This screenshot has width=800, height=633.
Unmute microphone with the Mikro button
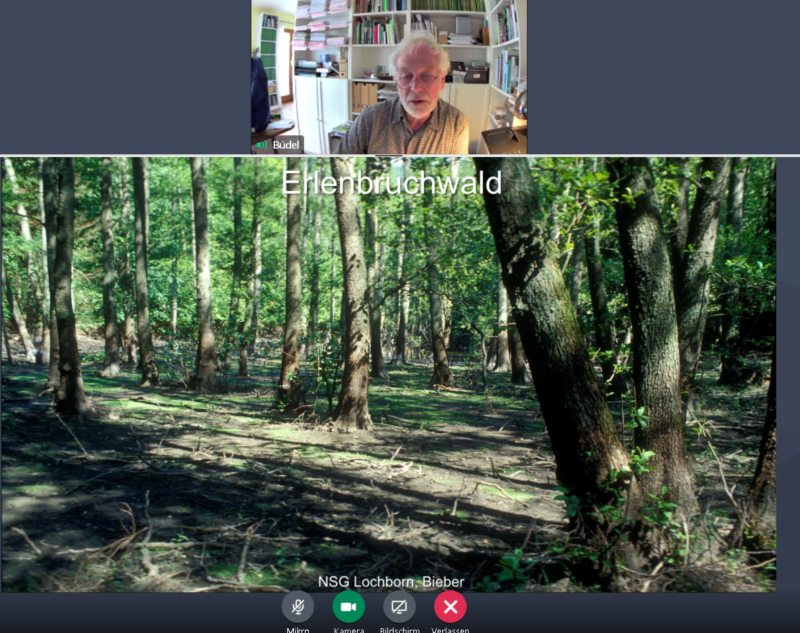pyautogui.click(x=297, y=607)
